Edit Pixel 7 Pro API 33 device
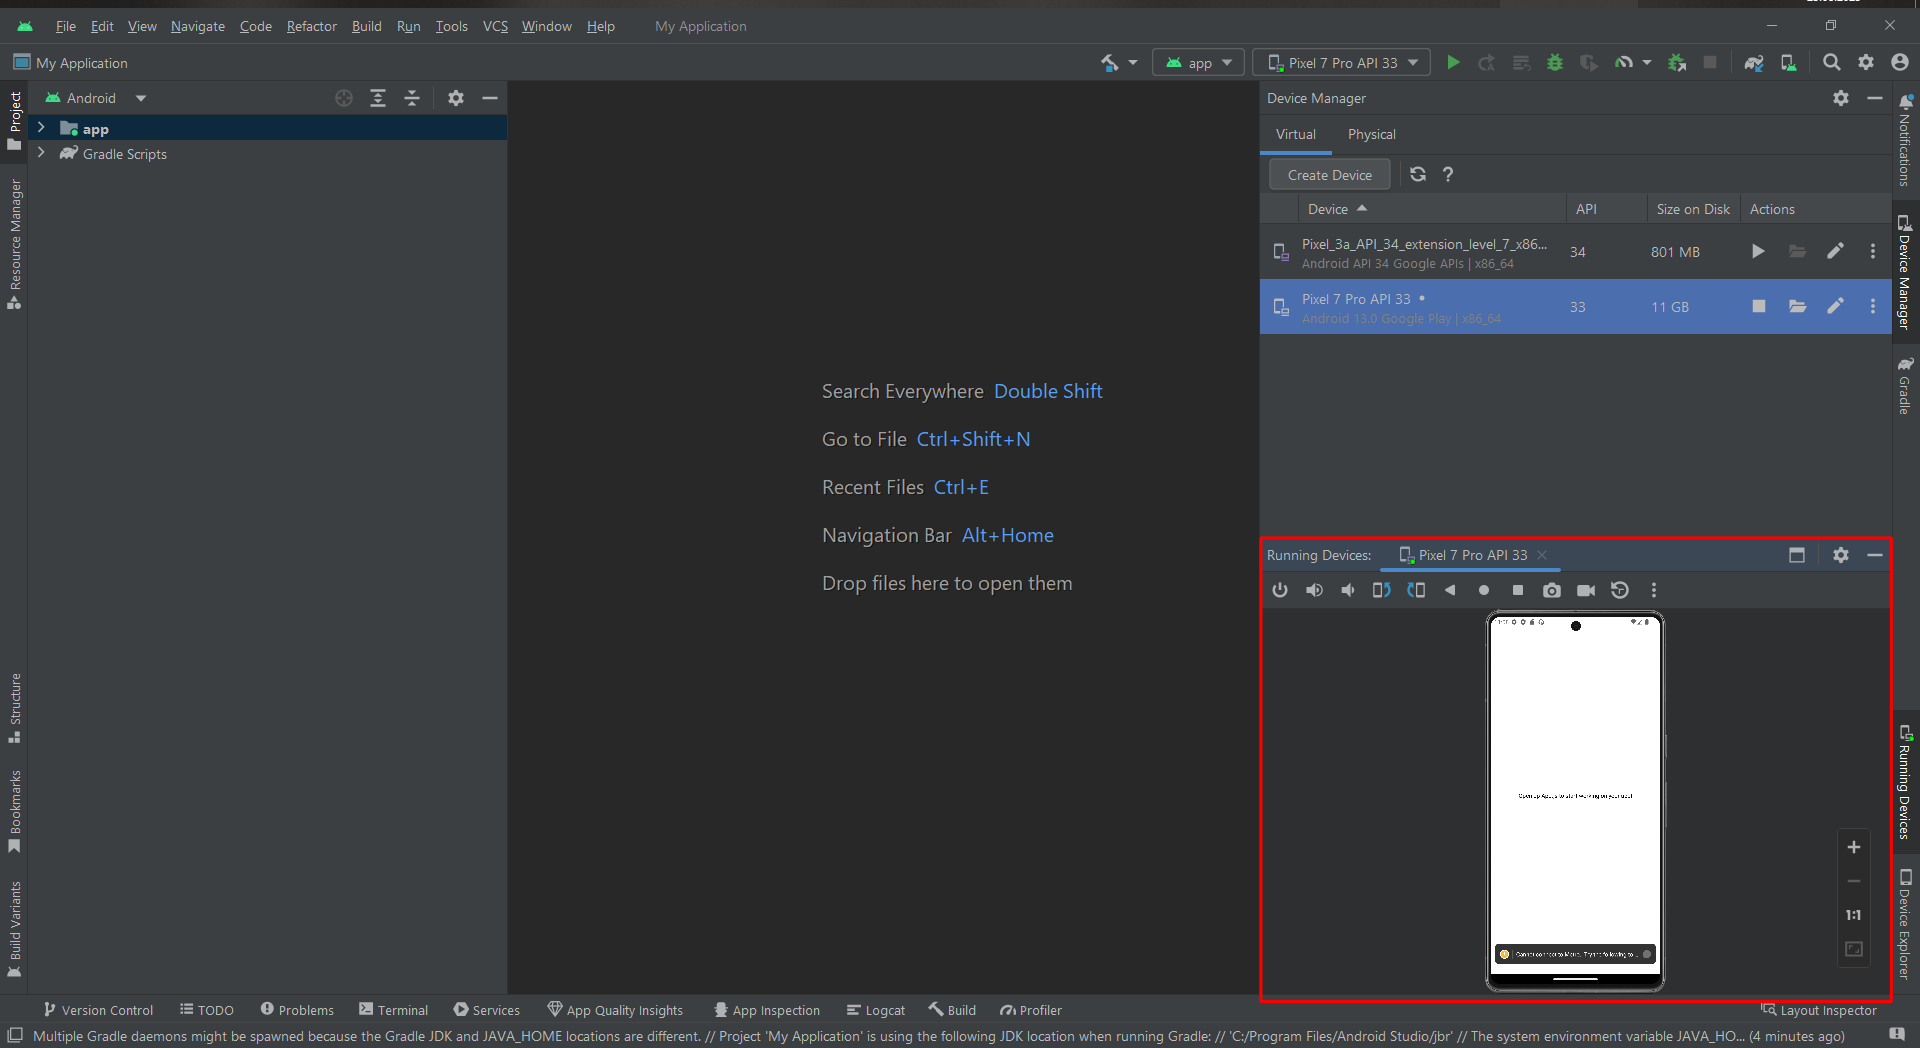 click(1835, 306)
